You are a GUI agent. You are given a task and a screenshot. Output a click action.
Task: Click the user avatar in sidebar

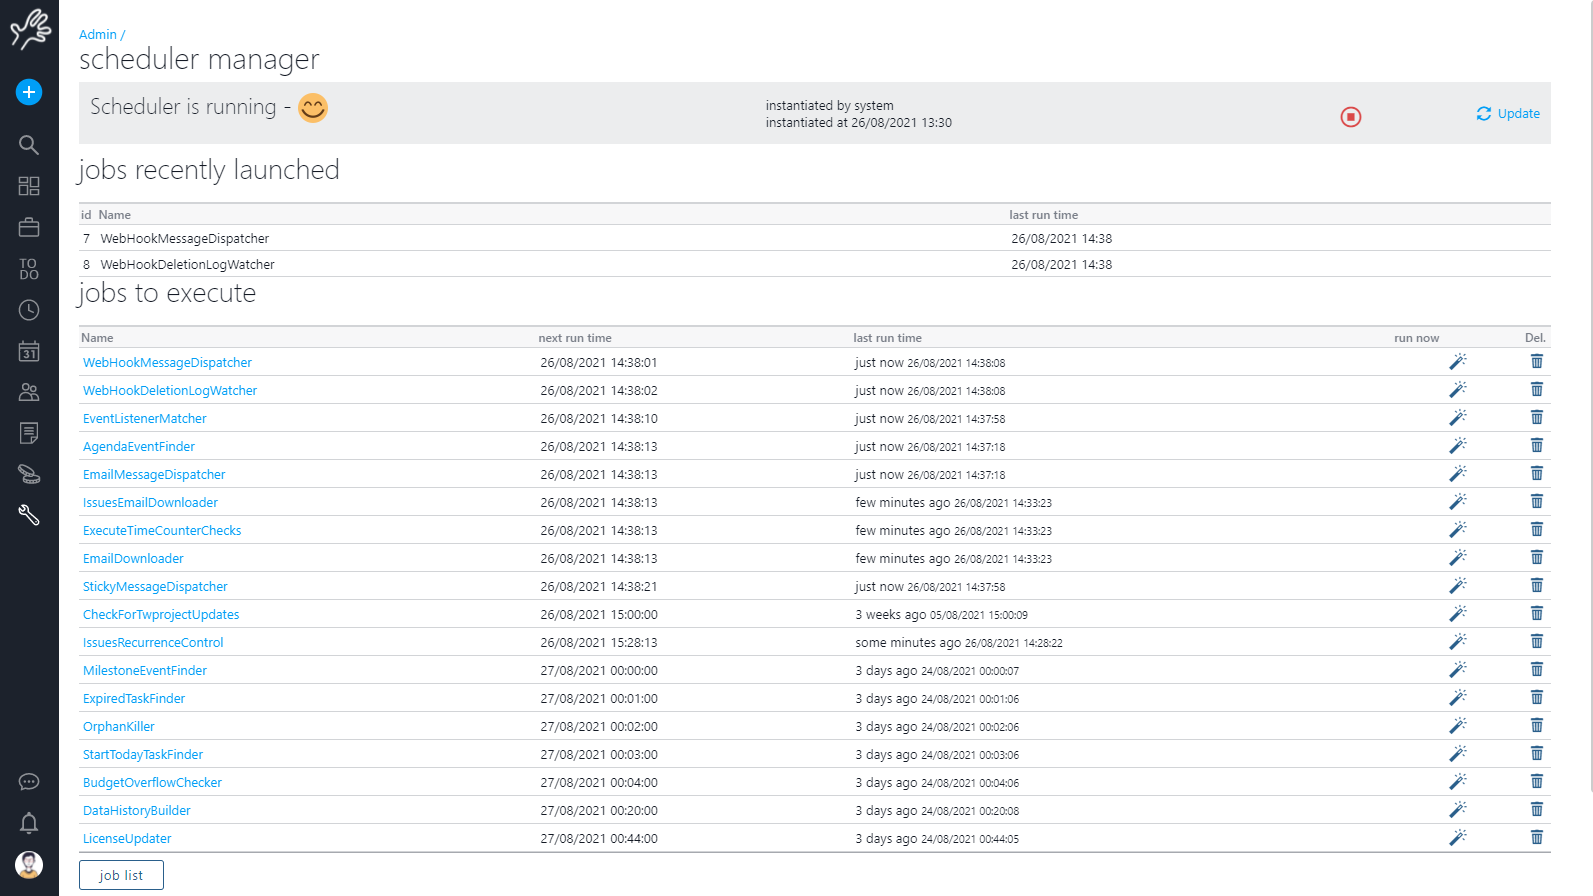pyautogui.click(x=29, y=864)
